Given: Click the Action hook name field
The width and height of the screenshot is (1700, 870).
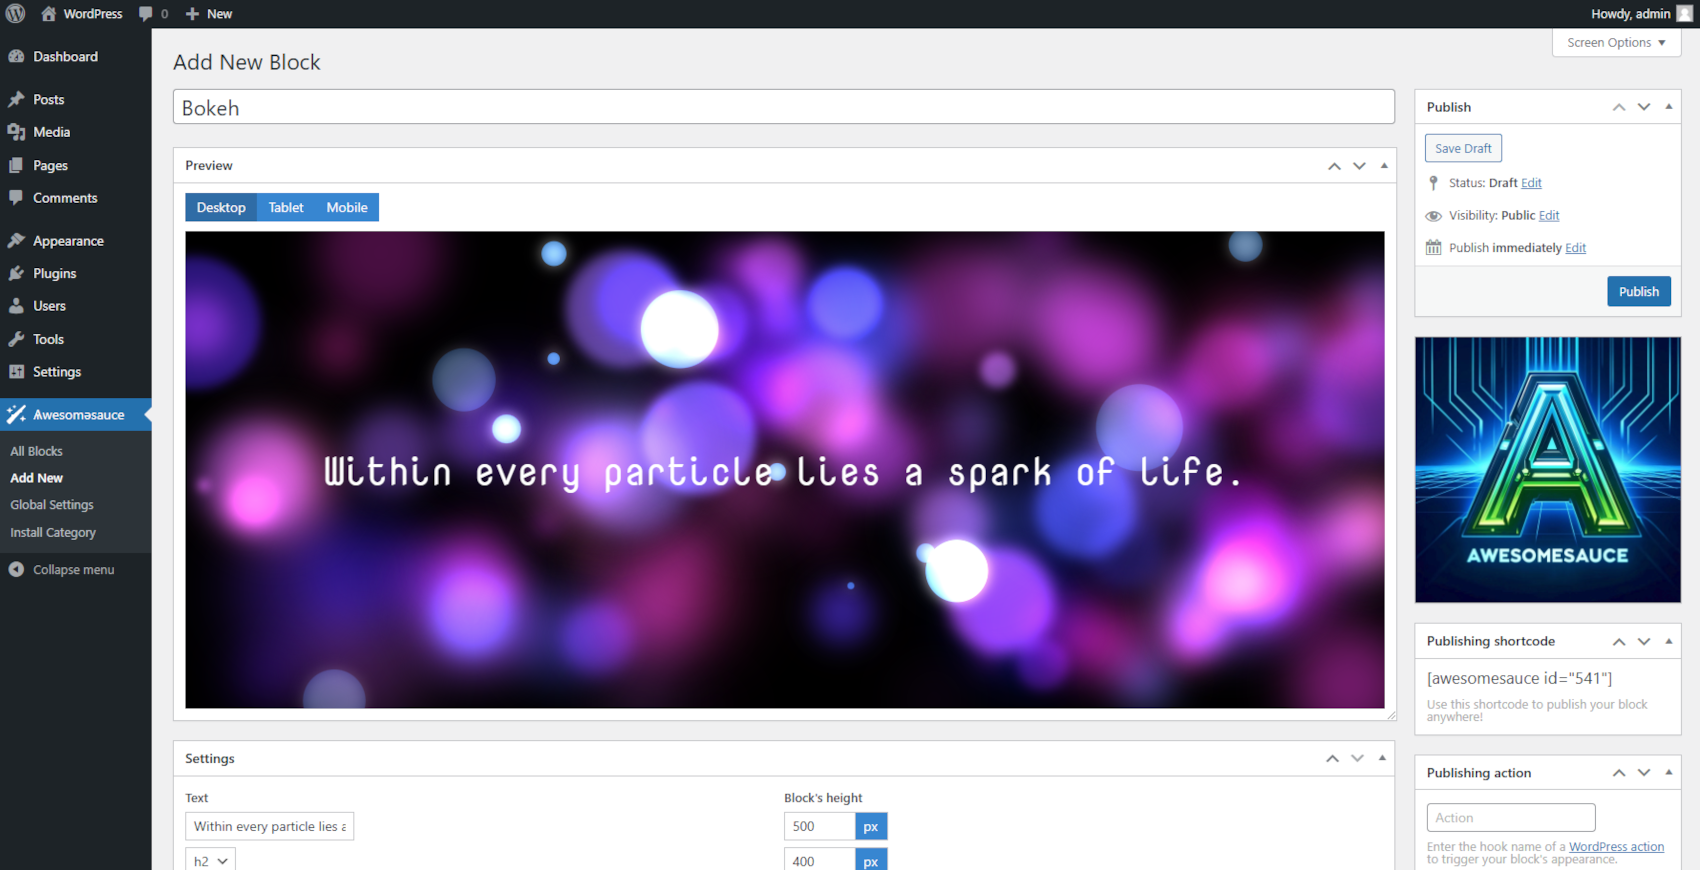Looking at the screenshot, I should pos(1511,817).
